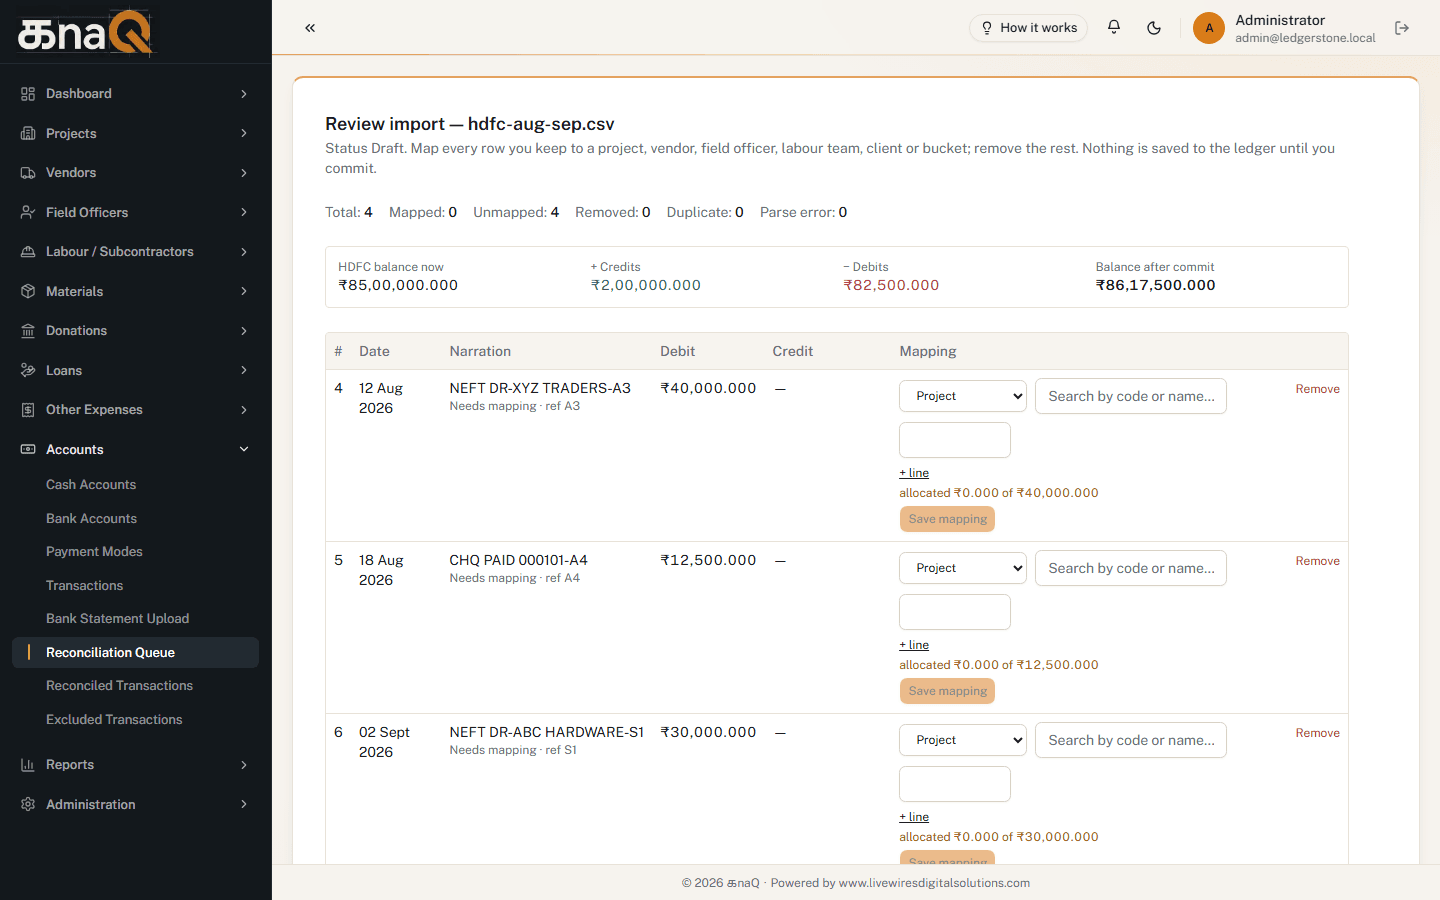Screen dimensions: 1440x900
Task: Click the Labour / Subcontractors helmet icon
Action: point(28,252)
